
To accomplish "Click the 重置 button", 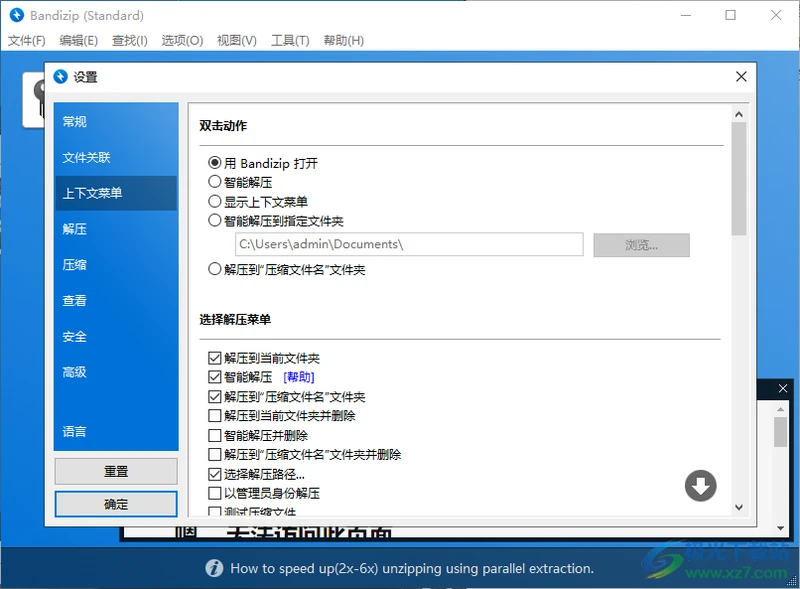I will coord(116,471).
